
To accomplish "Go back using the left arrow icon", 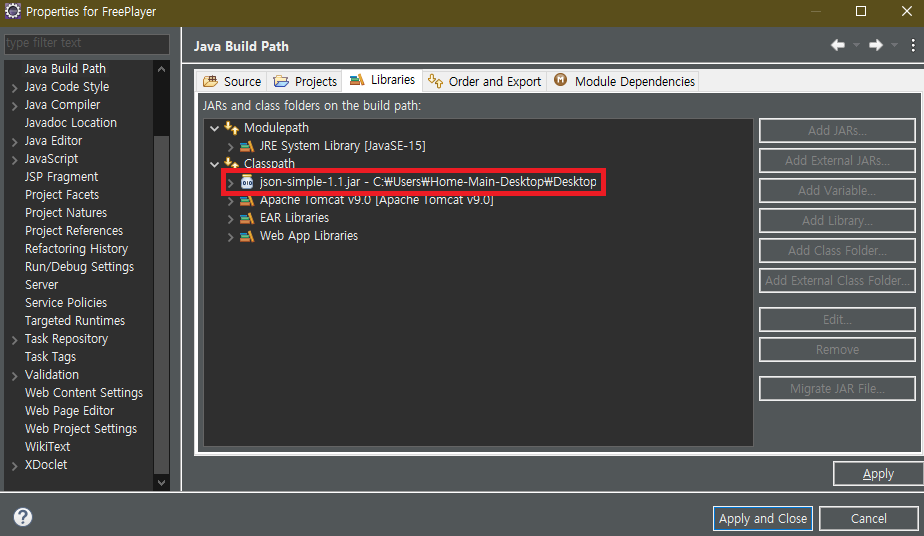I will tap(837, 45).
